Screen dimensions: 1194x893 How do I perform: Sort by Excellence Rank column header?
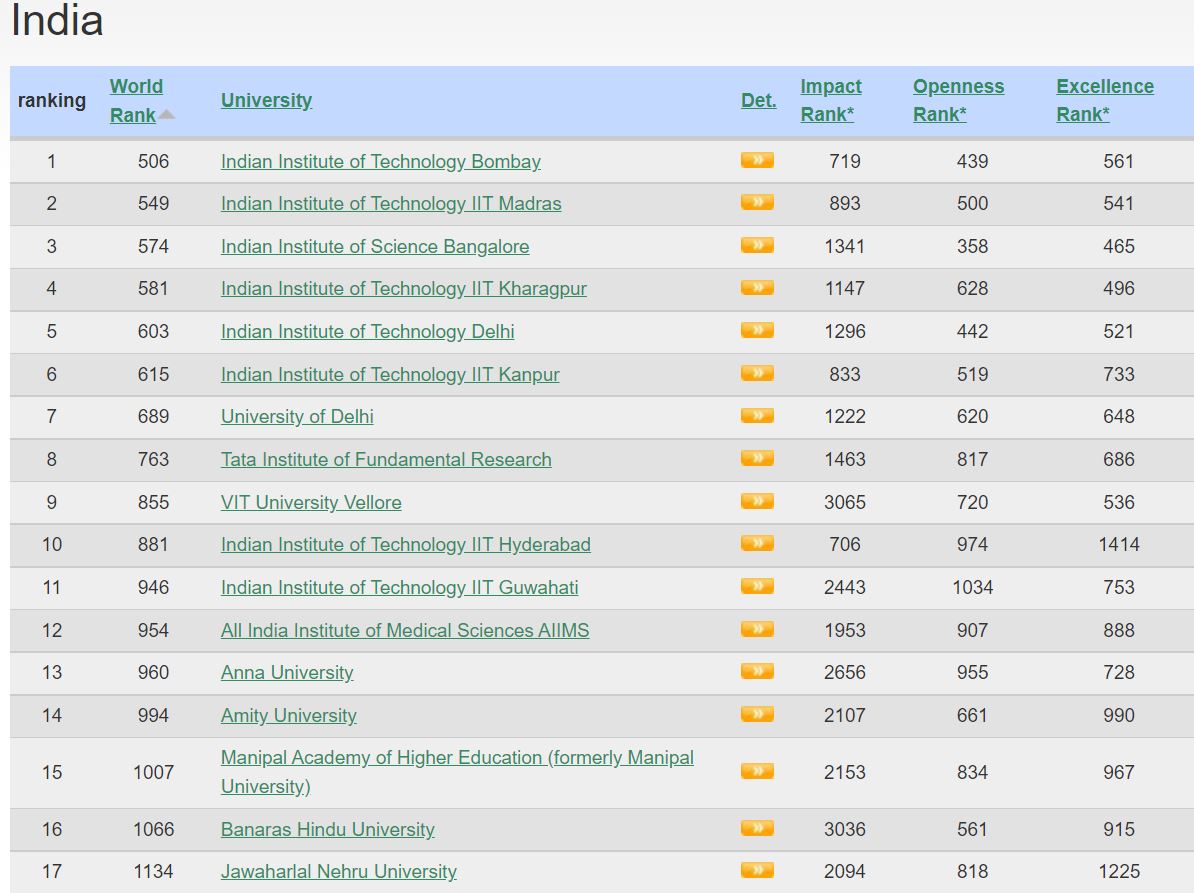1105,100
